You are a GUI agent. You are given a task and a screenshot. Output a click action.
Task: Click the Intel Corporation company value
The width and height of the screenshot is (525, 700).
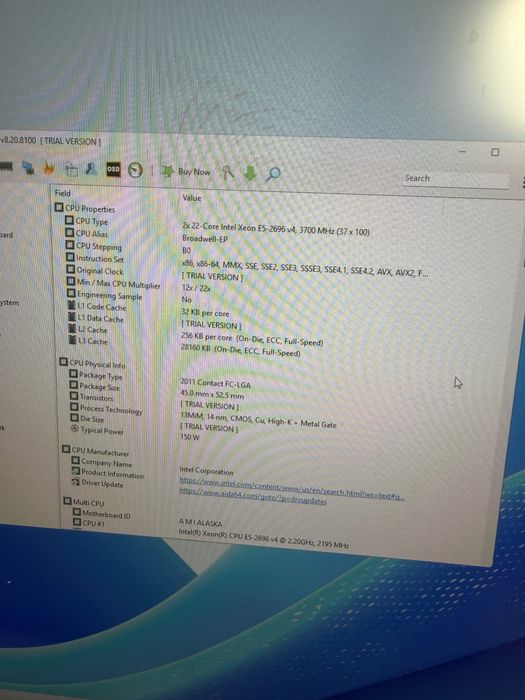tap(206, 470)
